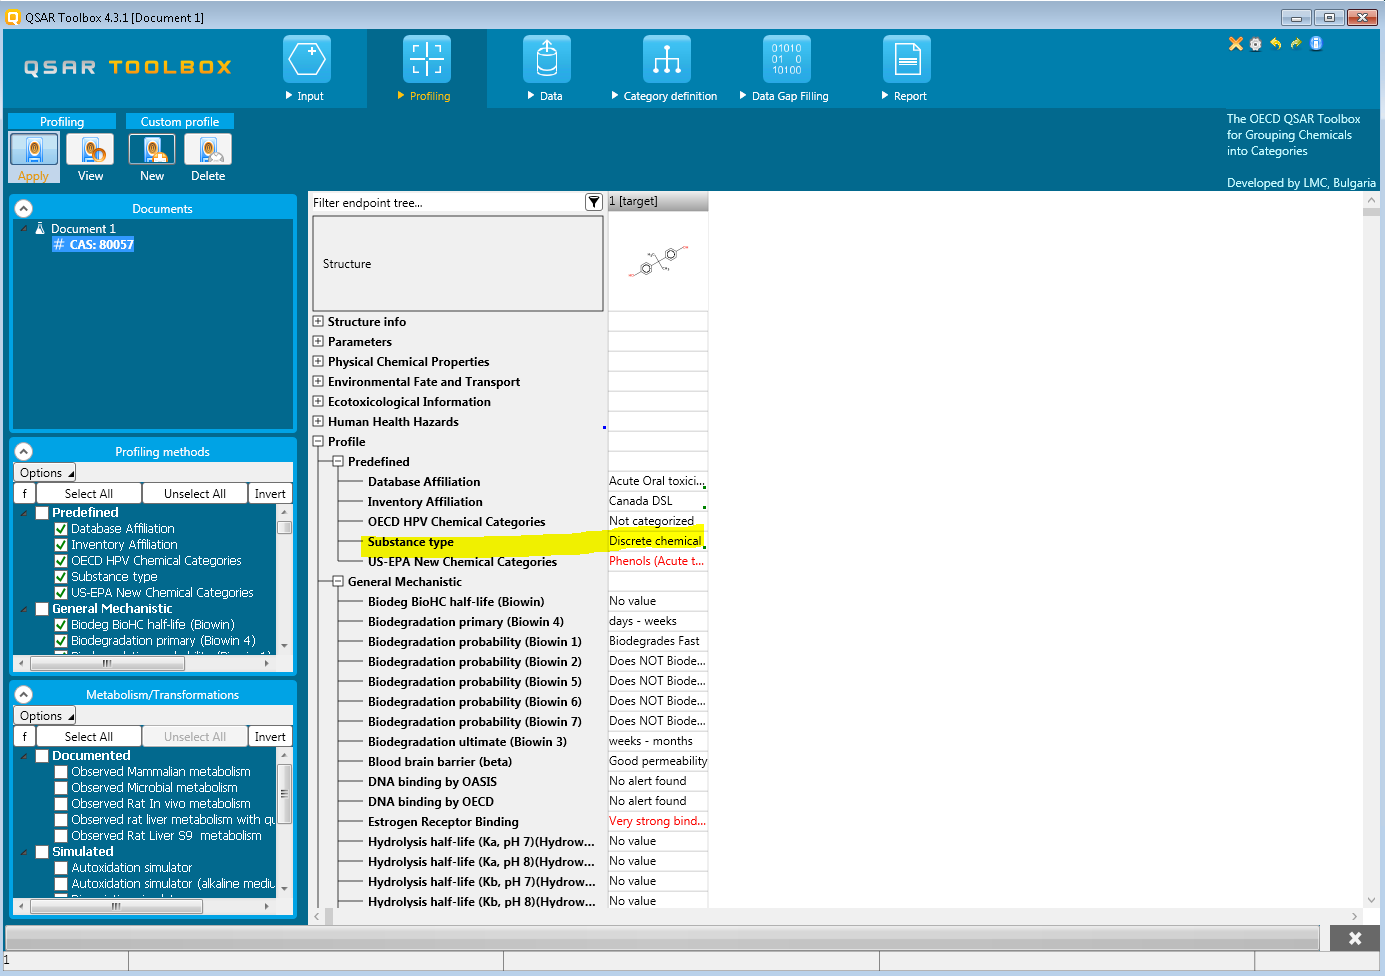Open the Report stage icon
The height and width of the screenshot is (976, 1385).
coord(906,60)
